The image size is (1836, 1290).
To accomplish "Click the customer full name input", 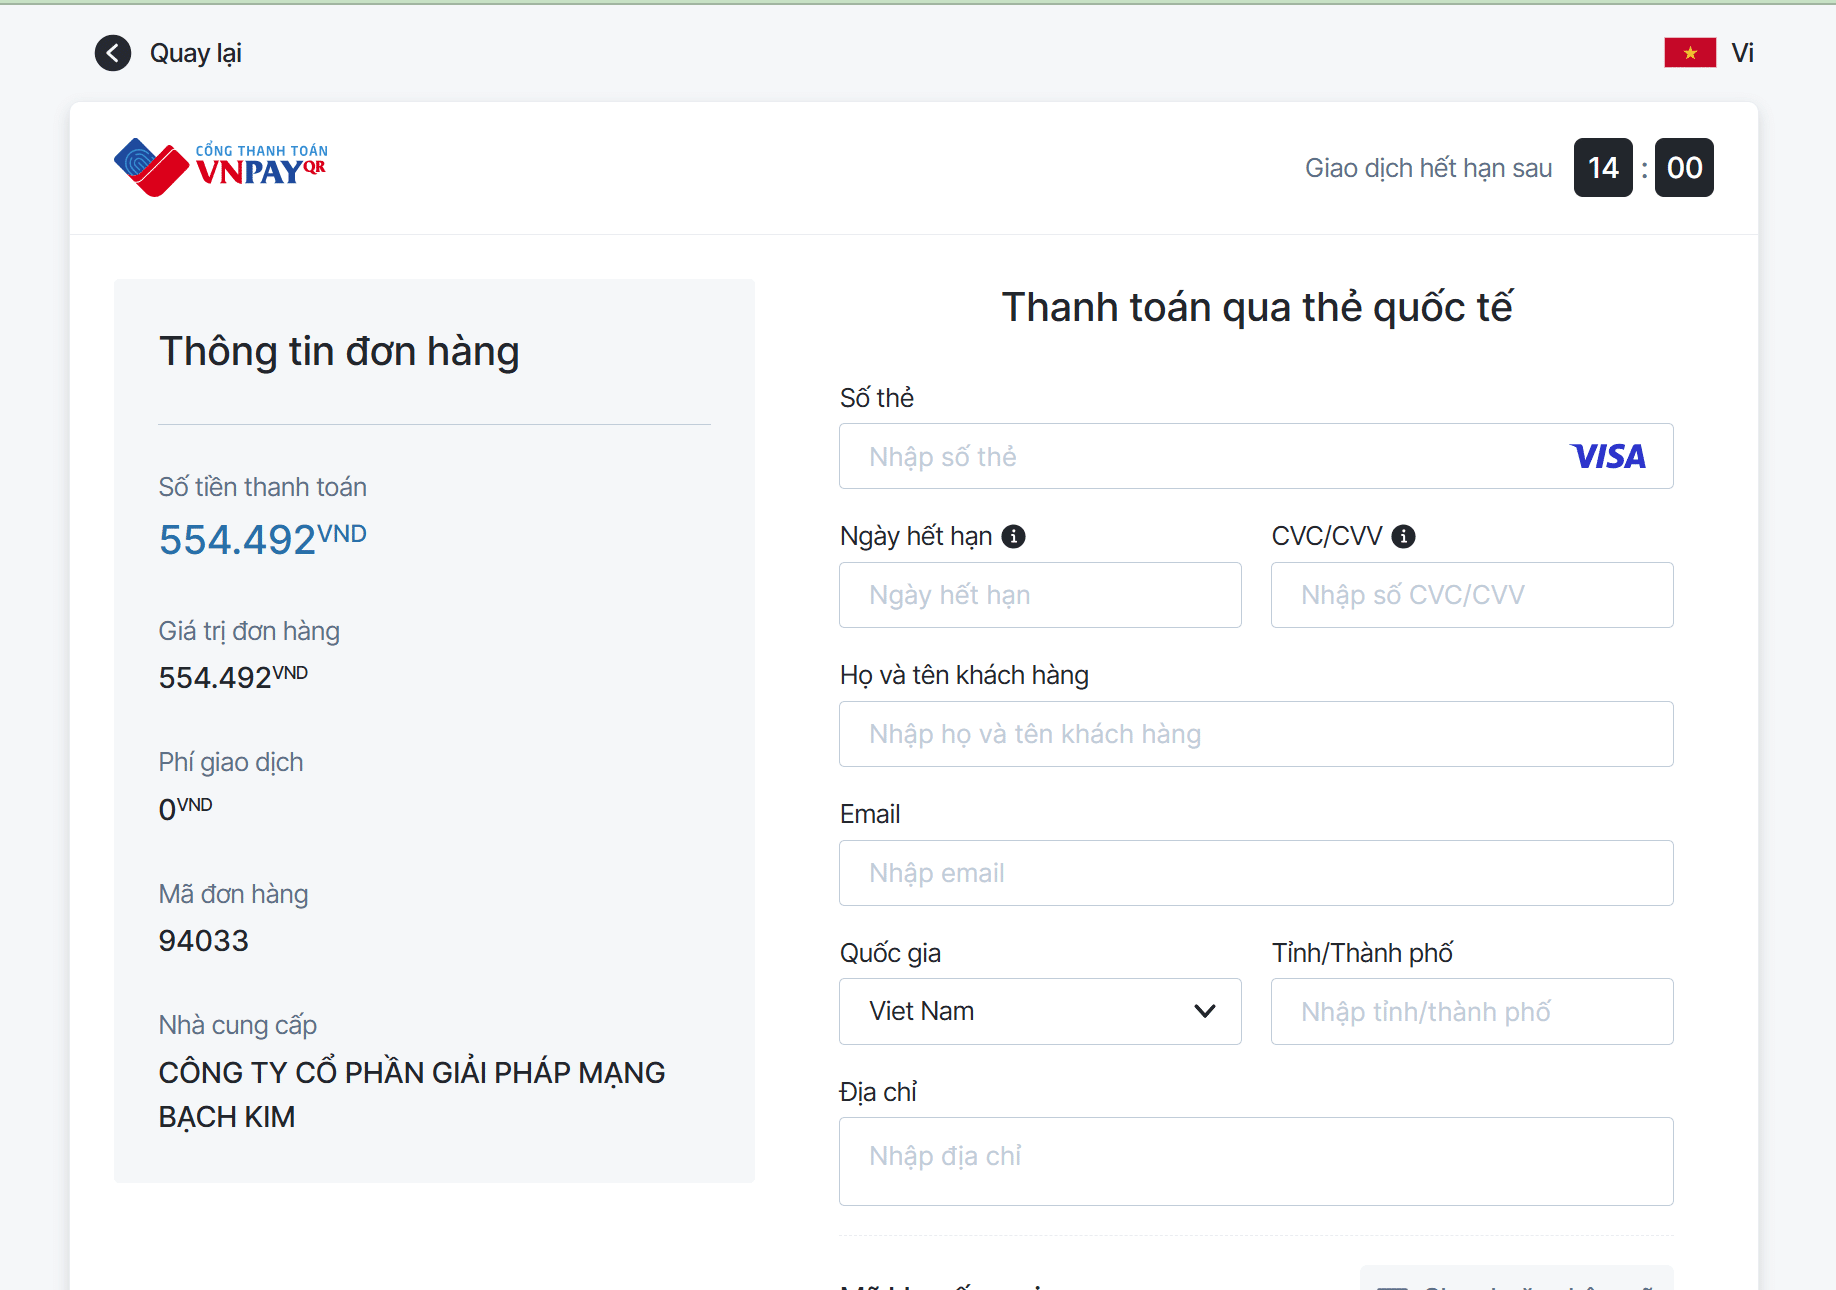I will pyautogui.click(x=1255, y=735).
